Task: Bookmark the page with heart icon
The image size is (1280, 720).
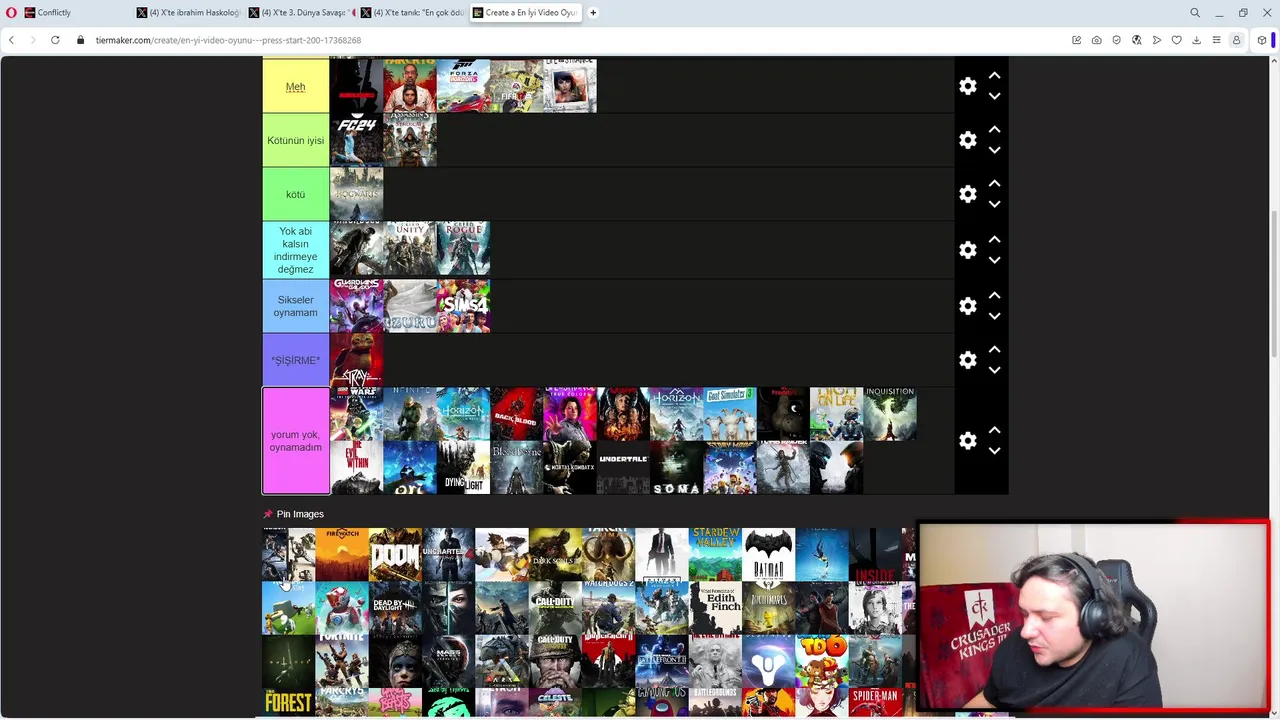Action: 1176,40
